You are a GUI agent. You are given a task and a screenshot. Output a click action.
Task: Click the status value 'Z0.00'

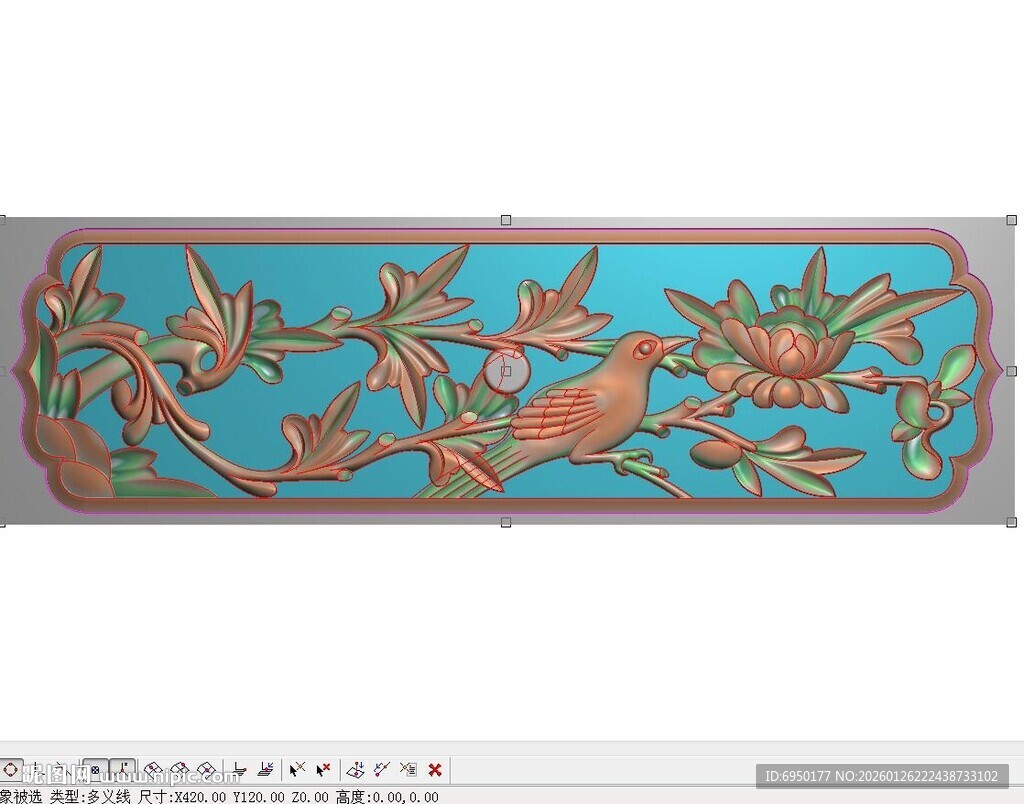(x=310, y=797)
